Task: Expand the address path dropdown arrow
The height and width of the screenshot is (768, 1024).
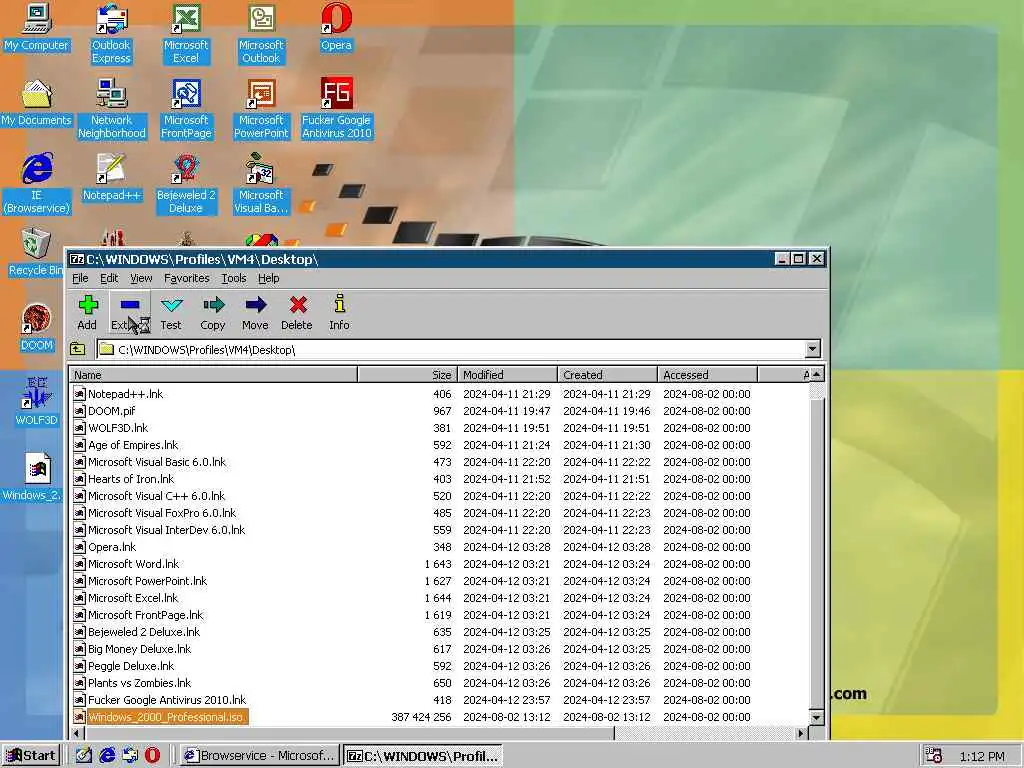Action: click(x=812, y=349)
